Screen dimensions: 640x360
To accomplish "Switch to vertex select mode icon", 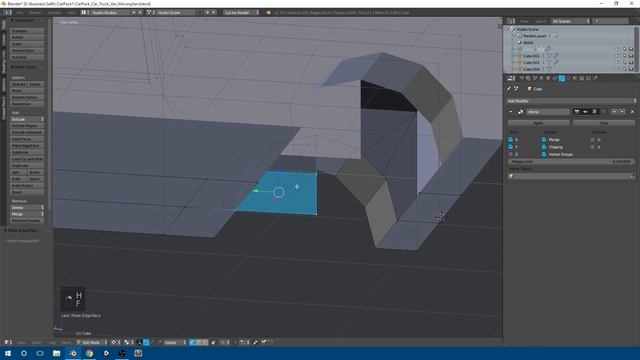I will (x=192, y=342).
